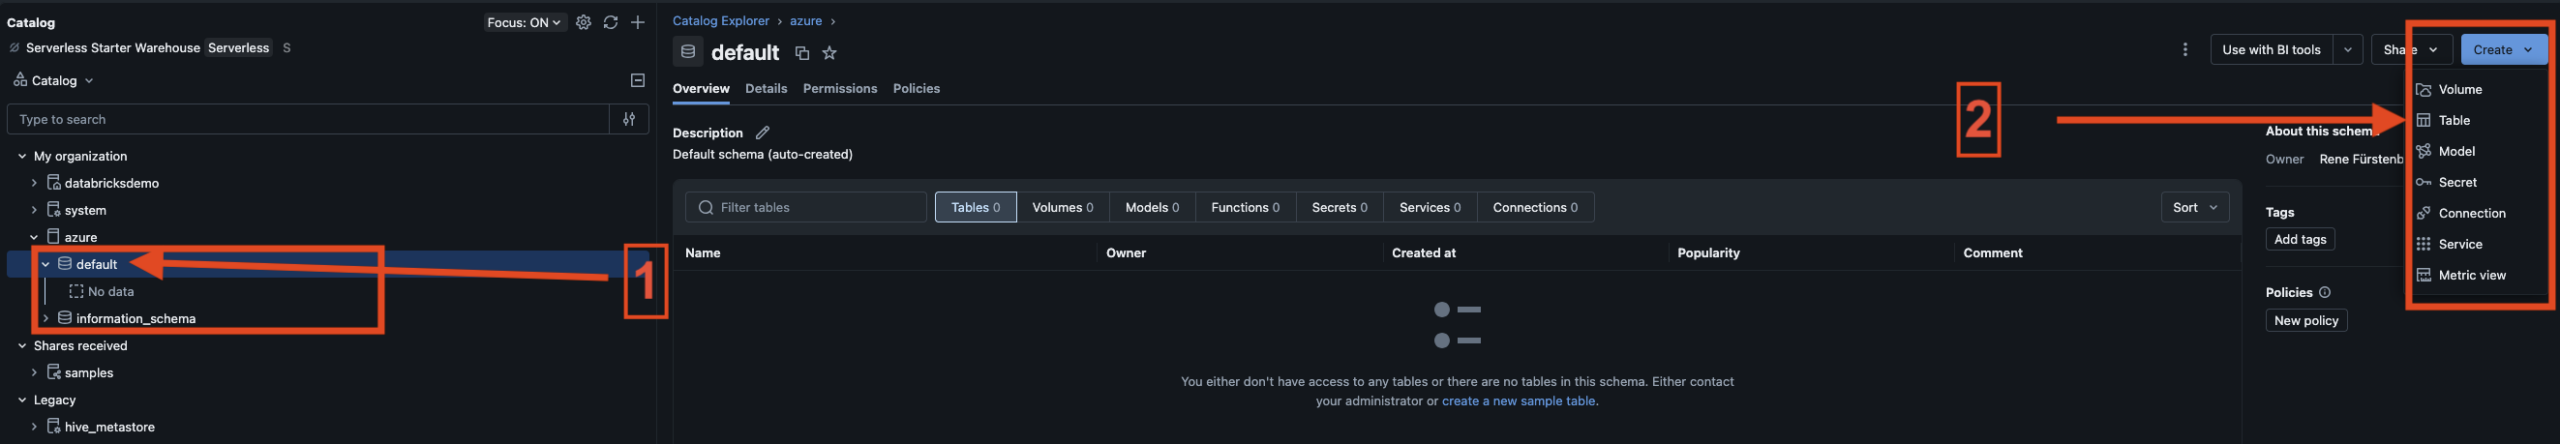Collapse the catalog side panel
Image resolution: width=2560 pixels, height=444 pixels.
(637, 80)
